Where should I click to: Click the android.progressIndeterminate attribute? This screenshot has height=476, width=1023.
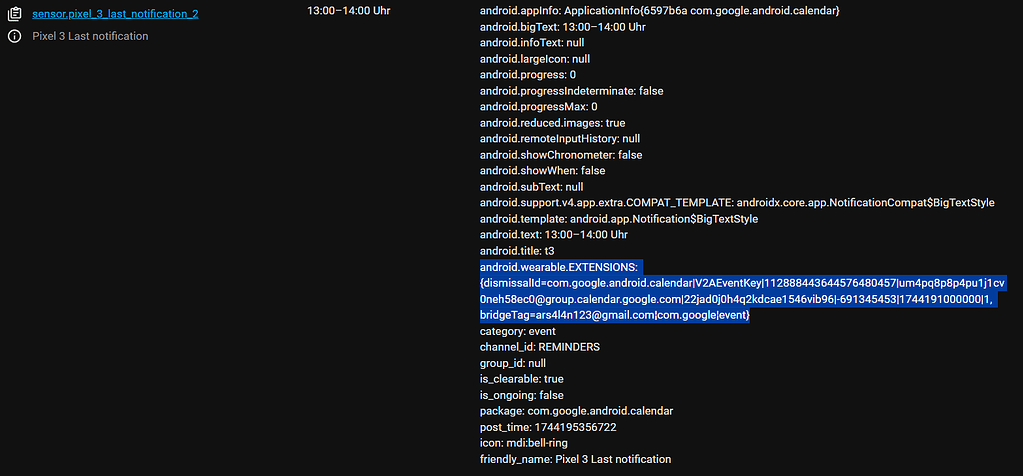[571, 91]
